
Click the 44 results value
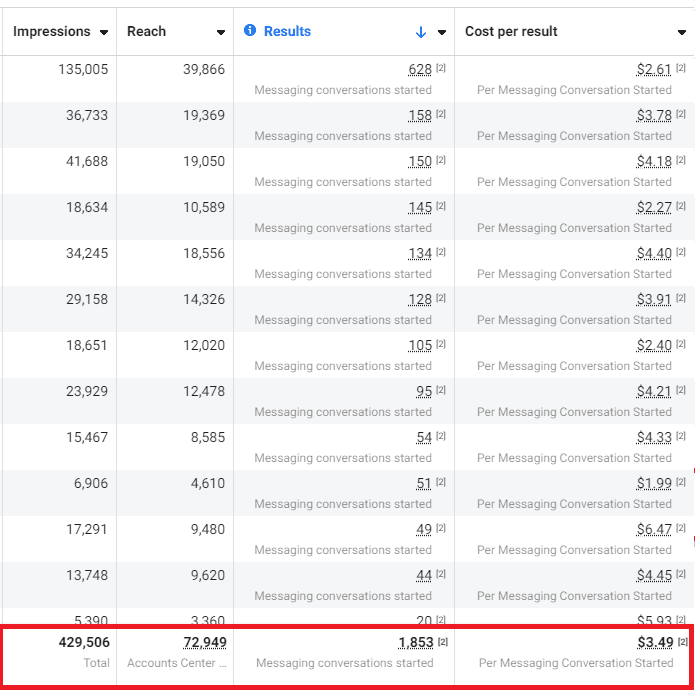(424, 576)
